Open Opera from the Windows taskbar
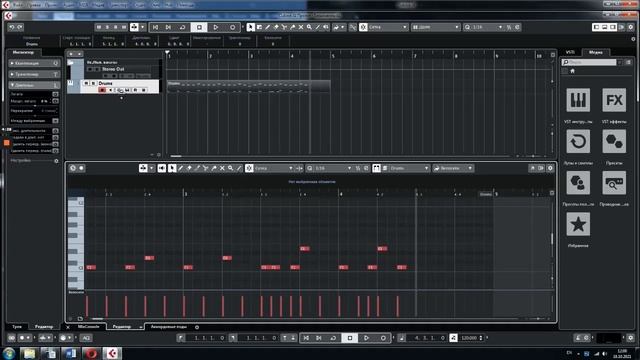Image resolution: width=640 pixels, height=360 pixels. (x=91, y=353)
